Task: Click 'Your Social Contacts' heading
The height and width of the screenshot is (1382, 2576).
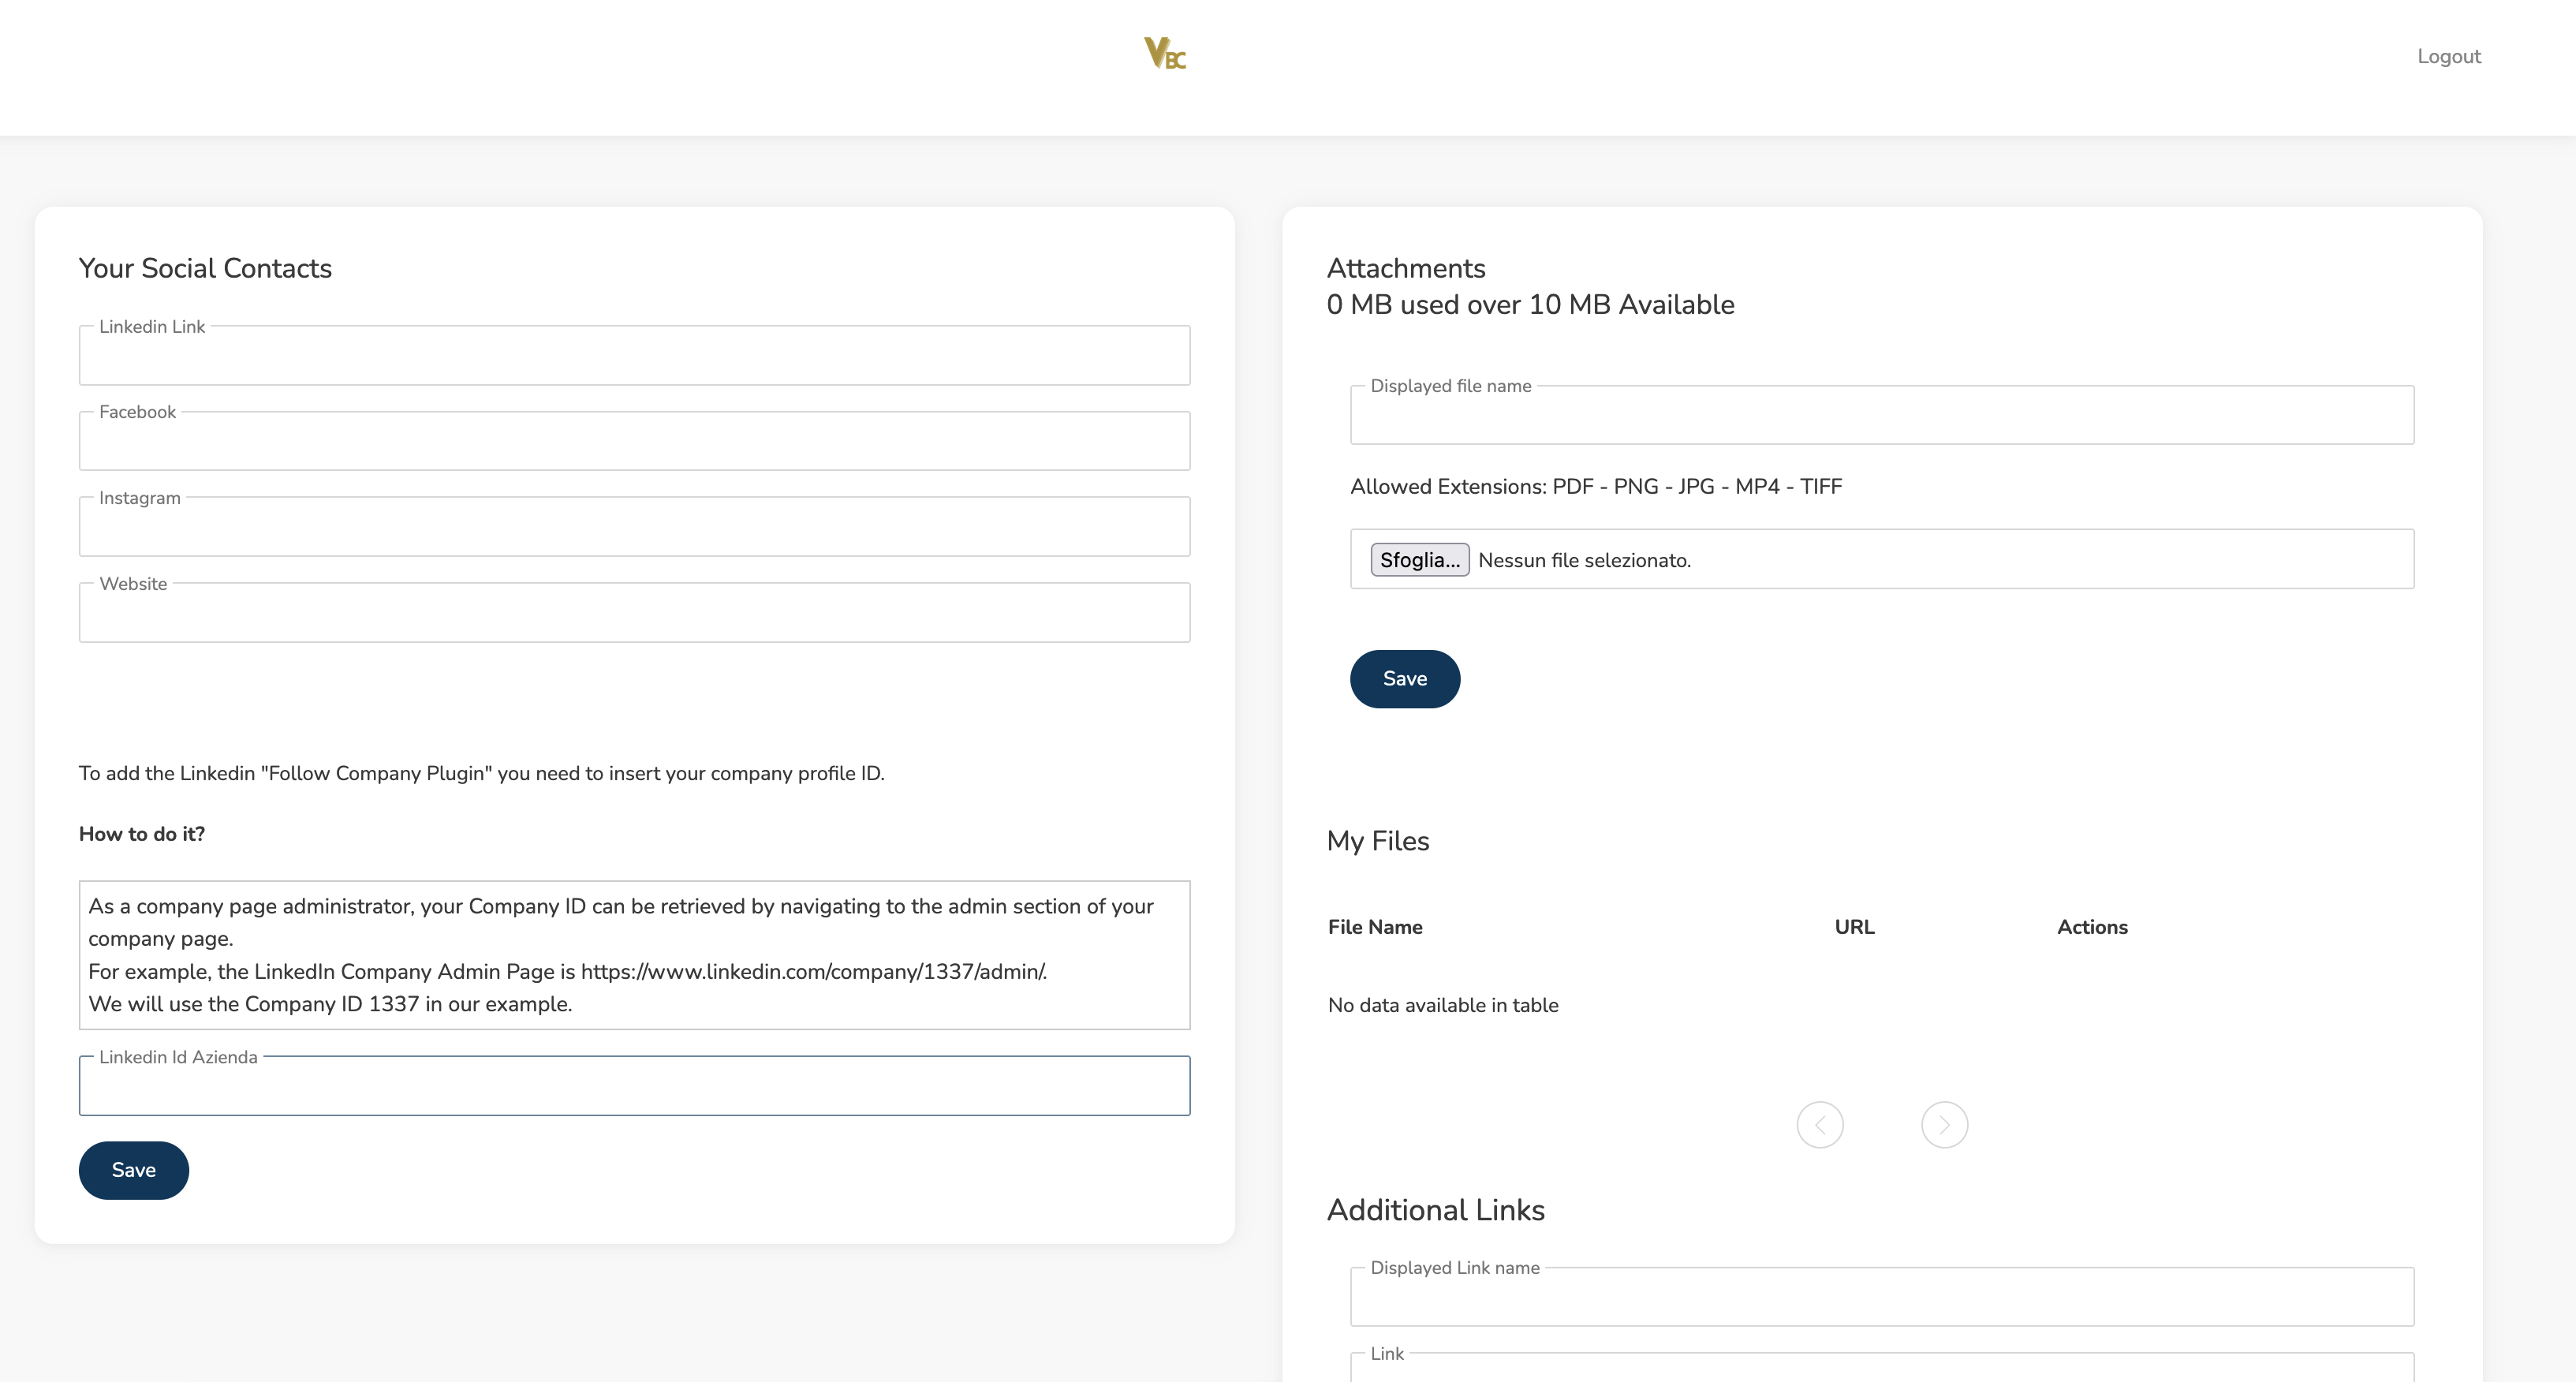Action: pyautogui.click(x=205, y=268)
